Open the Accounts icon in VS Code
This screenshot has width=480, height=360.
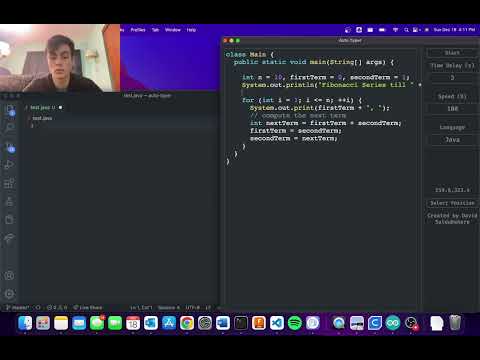10,275
